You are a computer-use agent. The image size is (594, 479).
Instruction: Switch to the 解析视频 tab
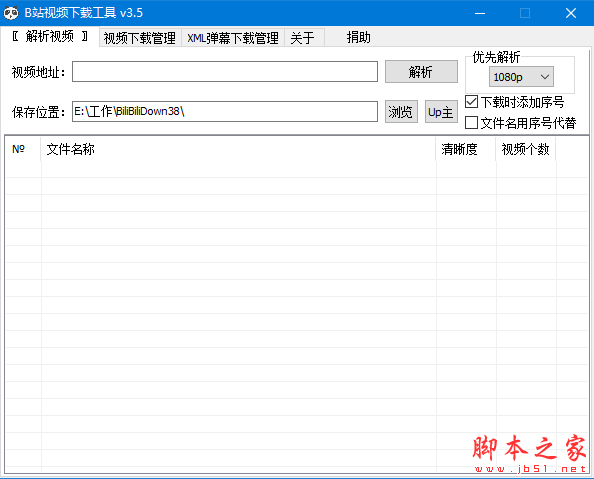tap(50, 37)
